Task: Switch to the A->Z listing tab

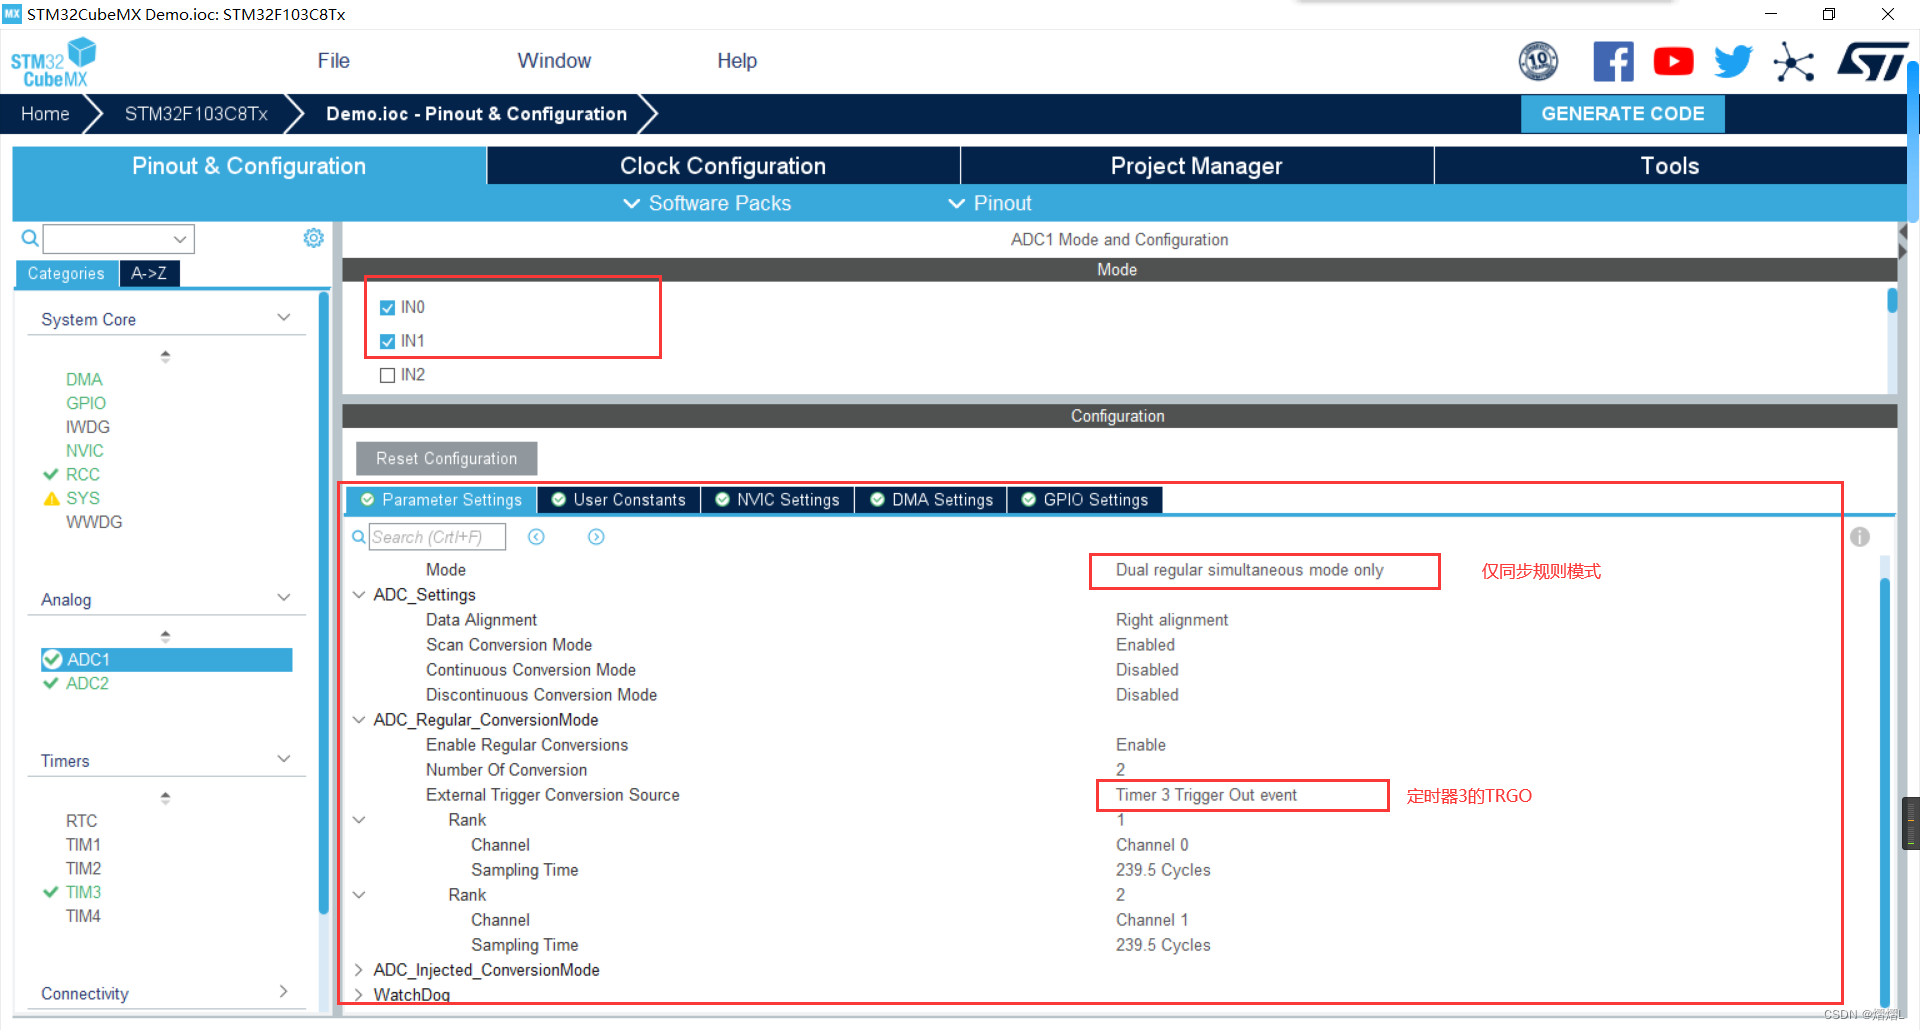Action: (x=149, y=273)
